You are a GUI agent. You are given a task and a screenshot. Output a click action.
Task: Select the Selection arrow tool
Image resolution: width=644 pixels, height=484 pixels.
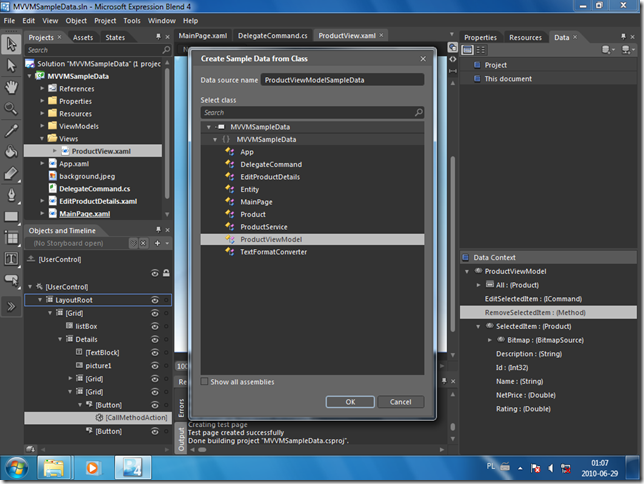click(x=11, y=44)
